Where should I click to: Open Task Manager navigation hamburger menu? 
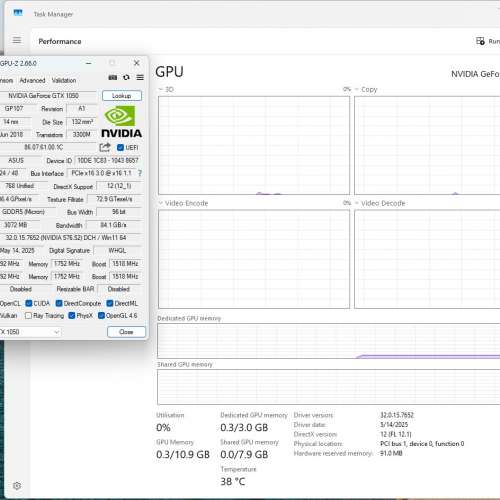[17, 40]
